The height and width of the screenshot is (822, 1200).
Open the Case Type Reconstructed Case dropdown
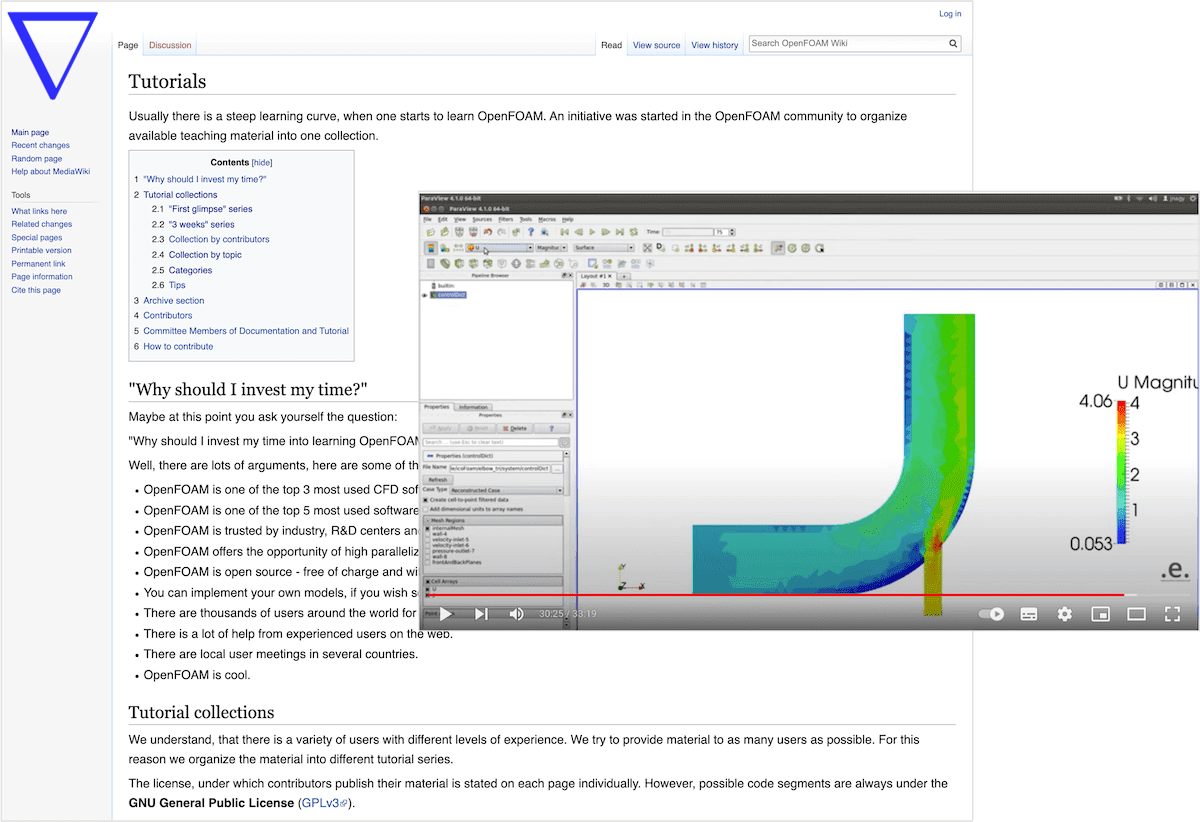pos(507,490)
